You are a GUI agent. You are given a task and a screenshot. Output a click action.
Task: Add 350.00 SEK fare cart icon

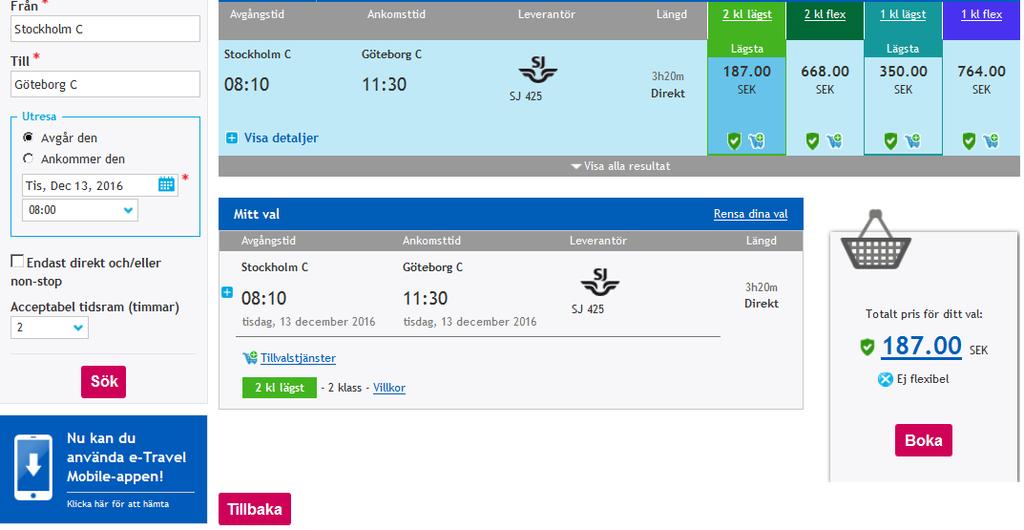912,140
